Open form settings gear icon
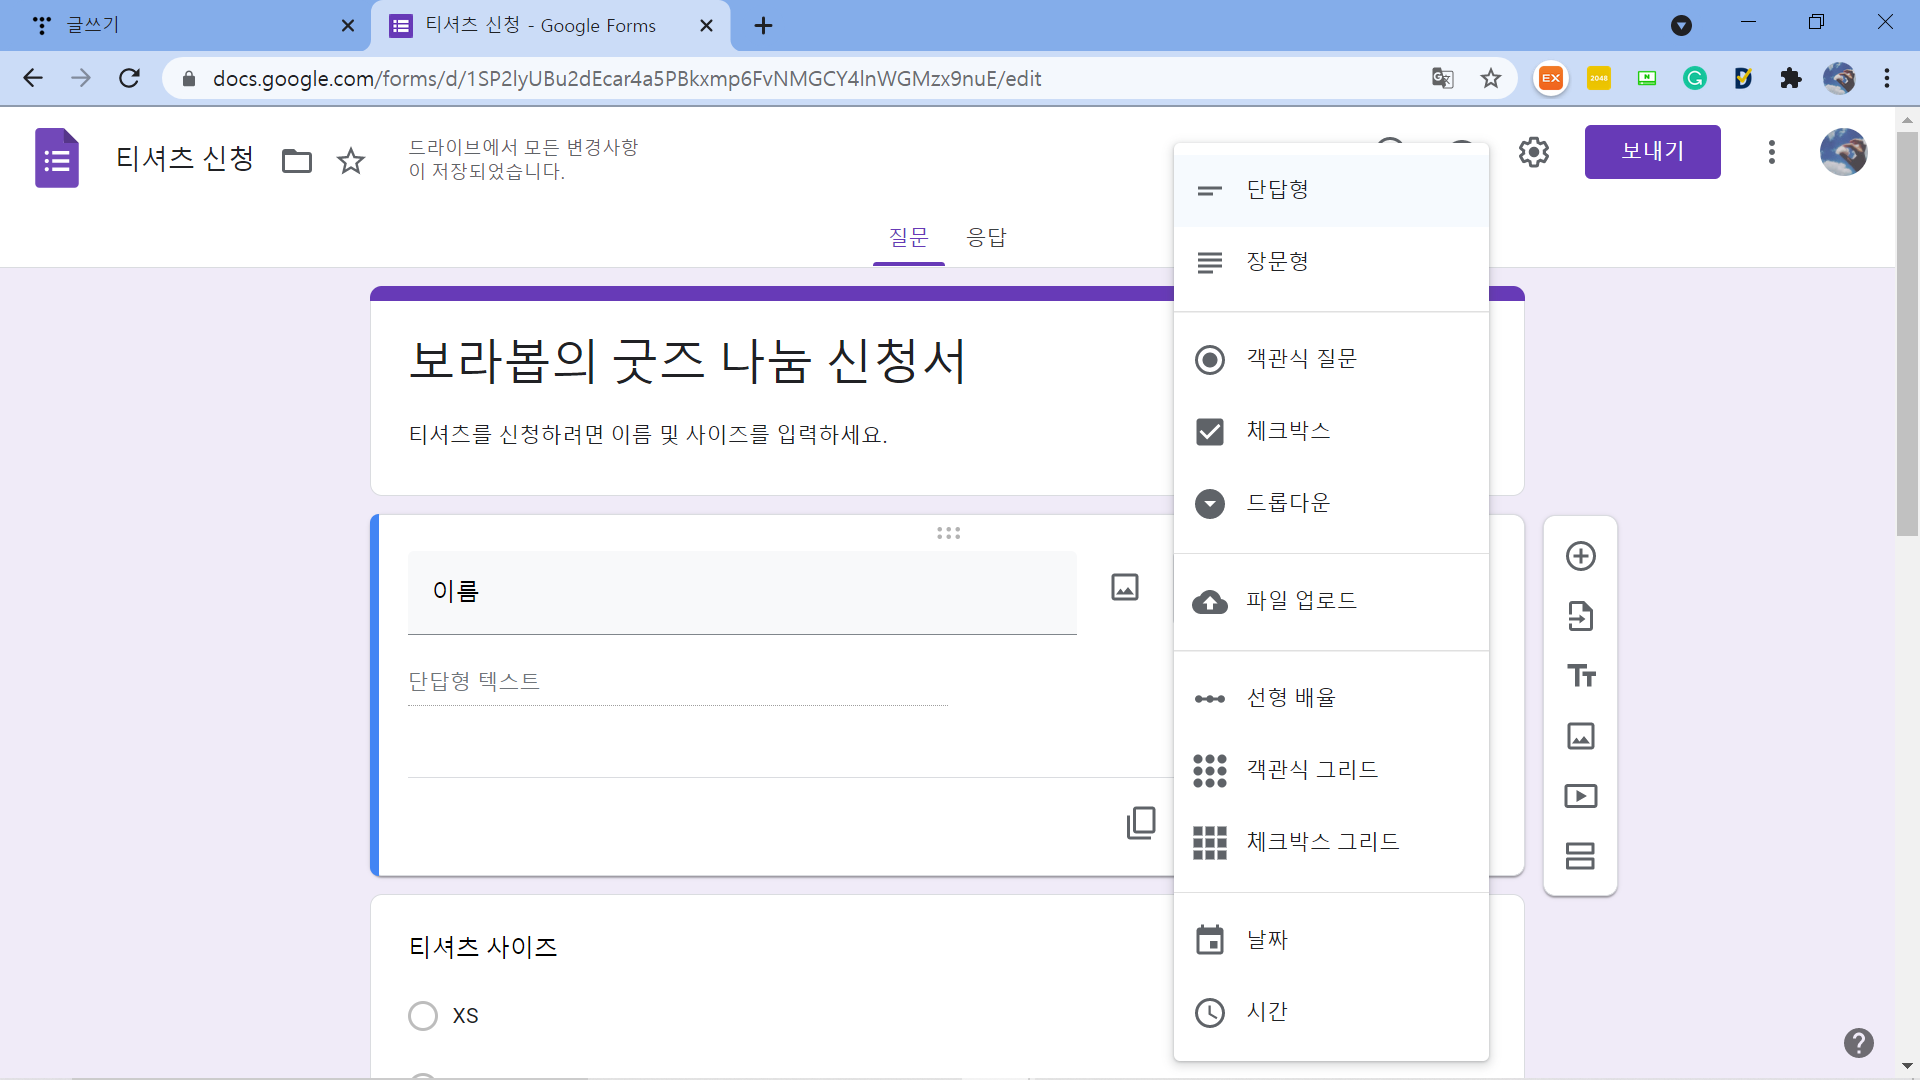Viewport: 1920px width, 1080px height. click(1533, 152)
